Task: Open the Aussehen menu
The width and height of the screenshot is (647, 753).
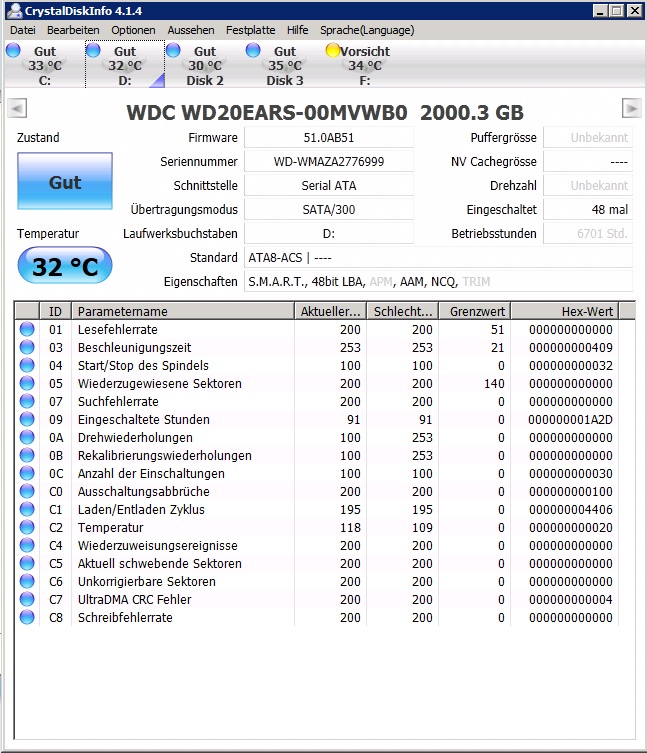Action: click(x=191, y=30)
